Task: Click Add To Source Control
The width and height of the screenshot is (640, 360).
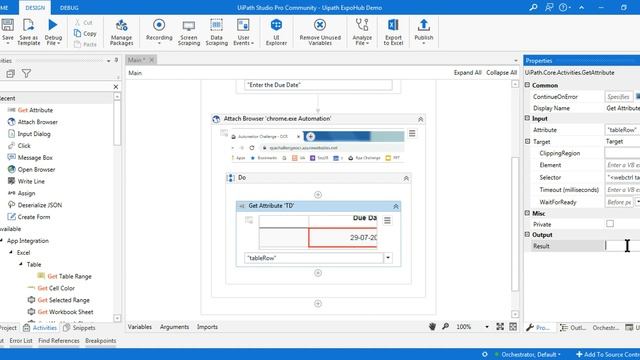Action: coord(608,354)
